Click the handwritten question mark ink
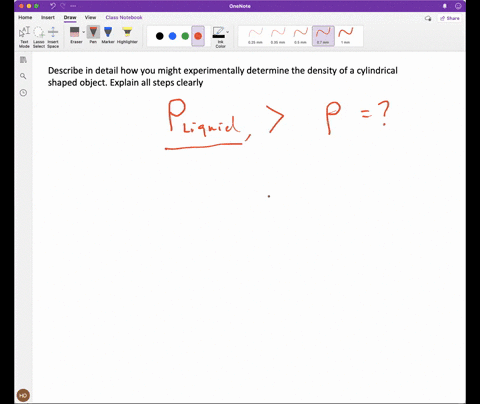480x404 pixels. (384, 114)
